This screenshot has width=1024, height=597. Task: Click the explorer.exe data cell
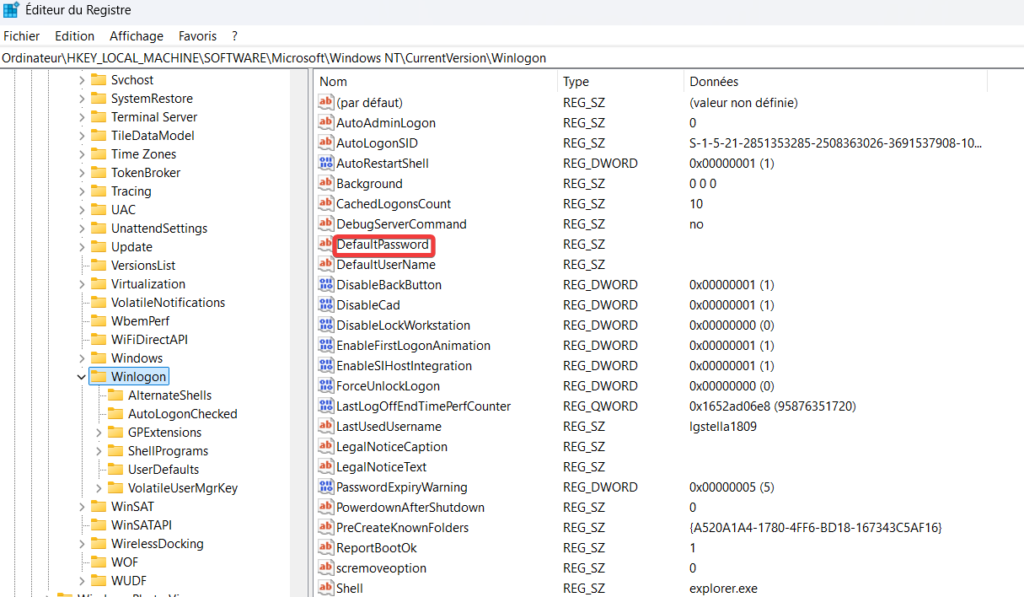tap(724, 589)
